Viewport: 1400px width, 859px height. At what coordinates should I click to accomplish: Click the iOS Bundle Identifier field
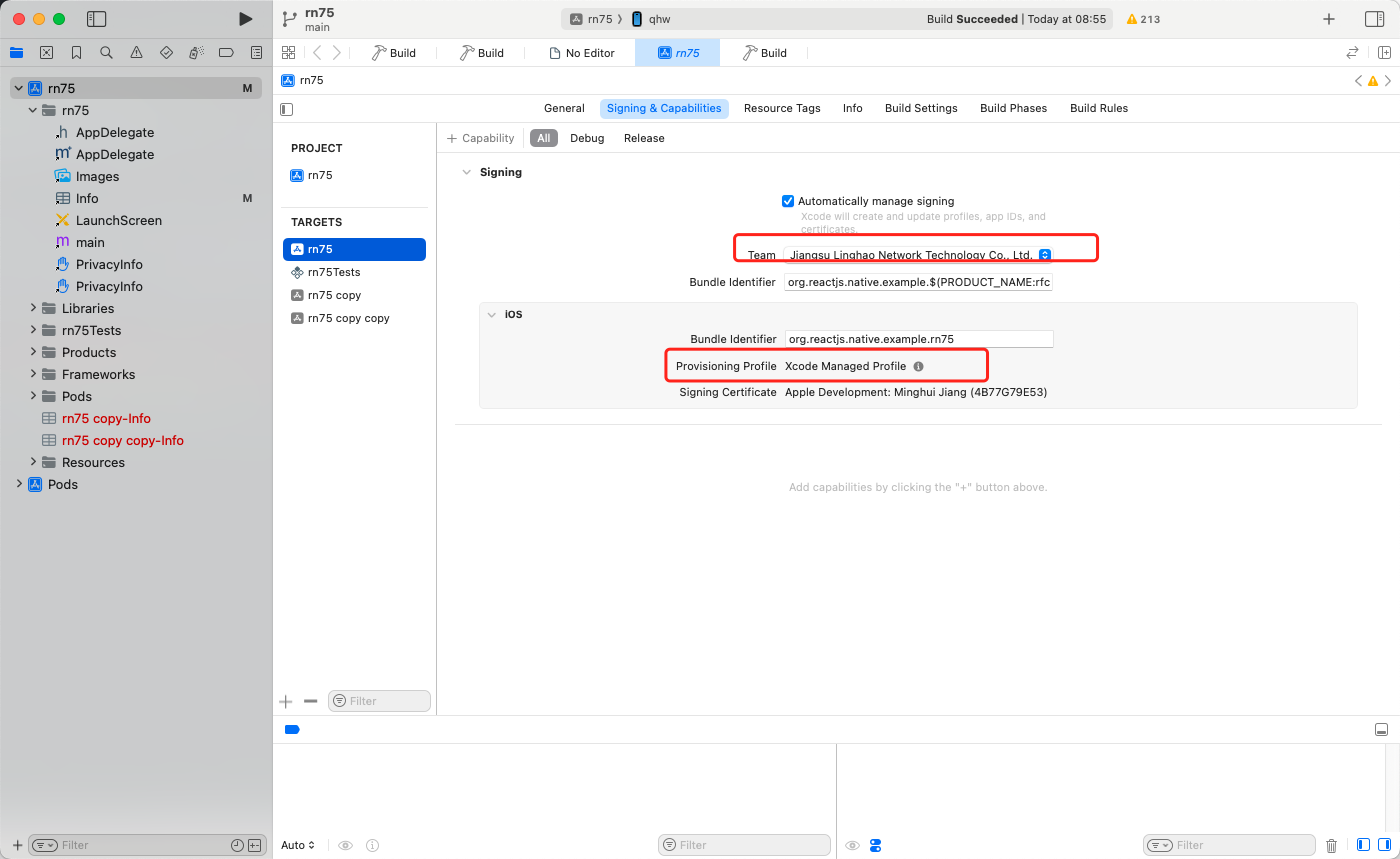tap(918, 339)
